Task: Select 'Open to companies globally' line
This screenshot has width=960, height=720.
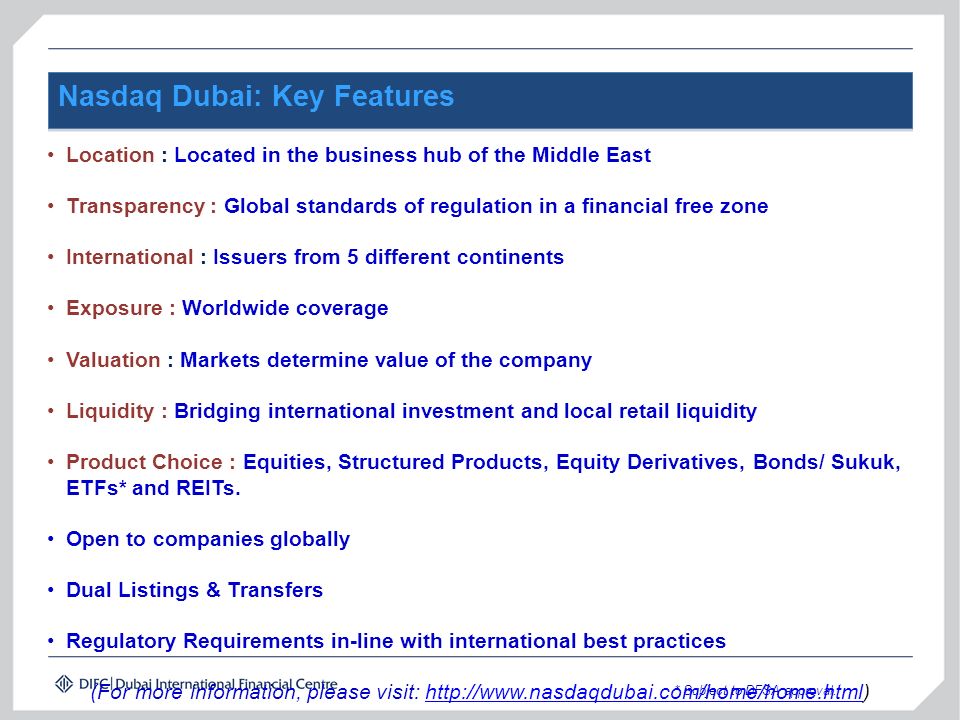Action: click(208, 539)
